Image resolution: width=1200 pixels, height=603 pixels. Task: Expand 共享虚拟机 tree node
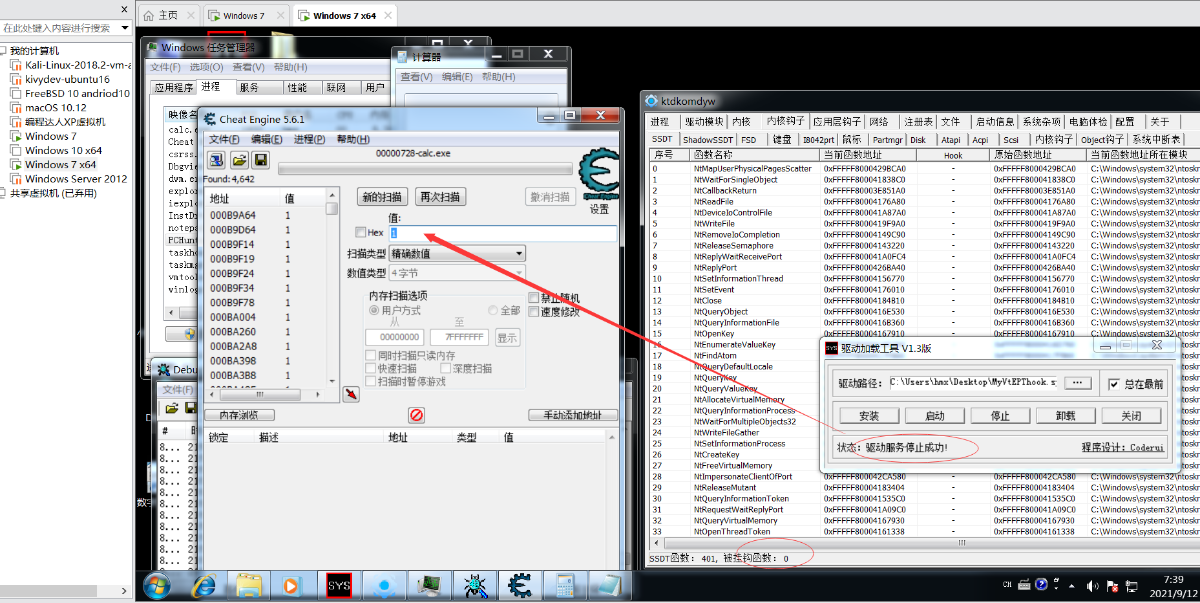pos(4,193)
